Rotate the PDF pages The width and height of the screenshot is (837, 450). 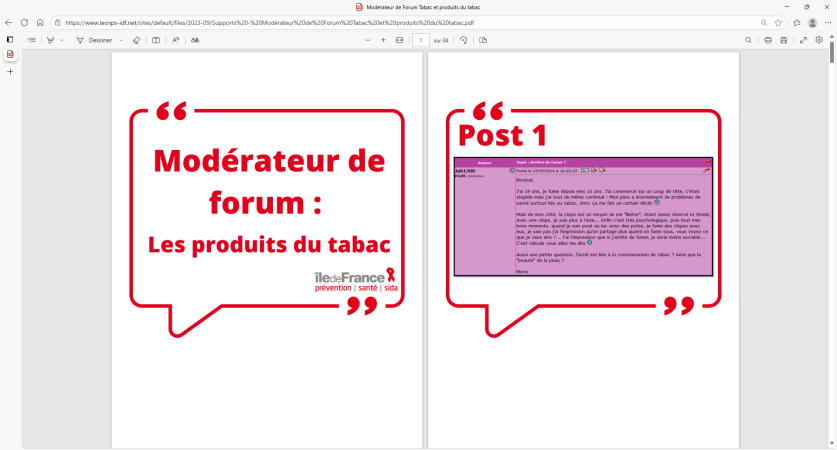point(464,40)
